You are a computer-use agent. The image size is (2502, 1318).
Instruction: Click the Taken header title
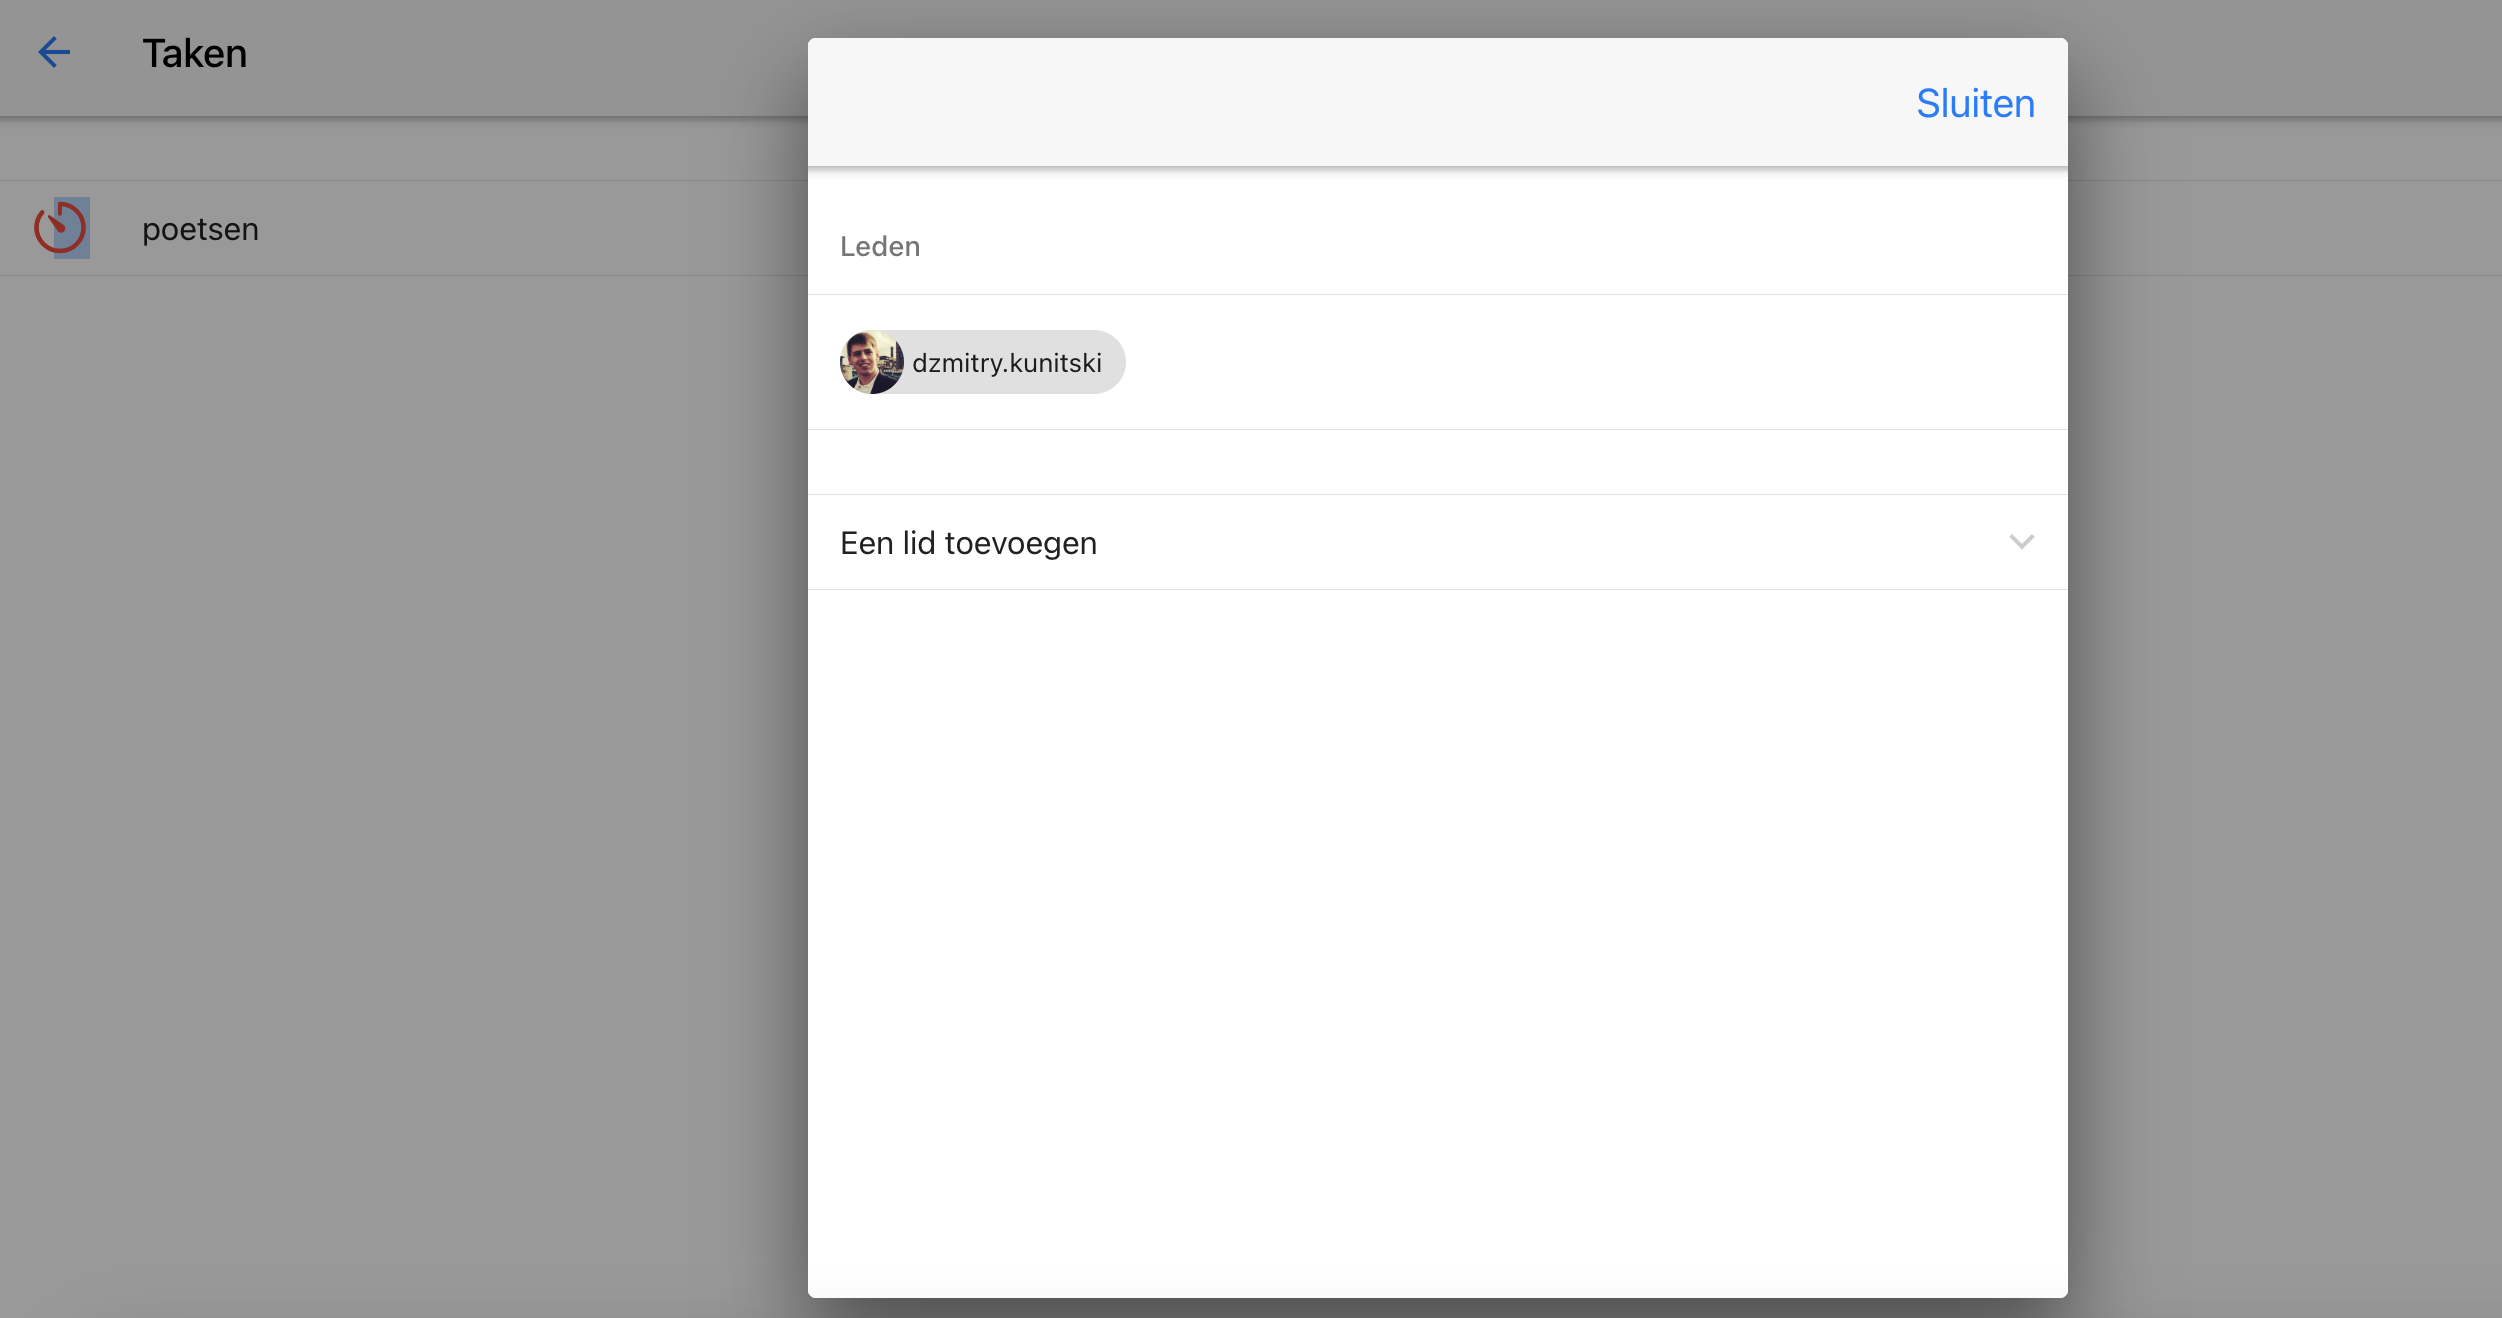[x=194, y=52]
